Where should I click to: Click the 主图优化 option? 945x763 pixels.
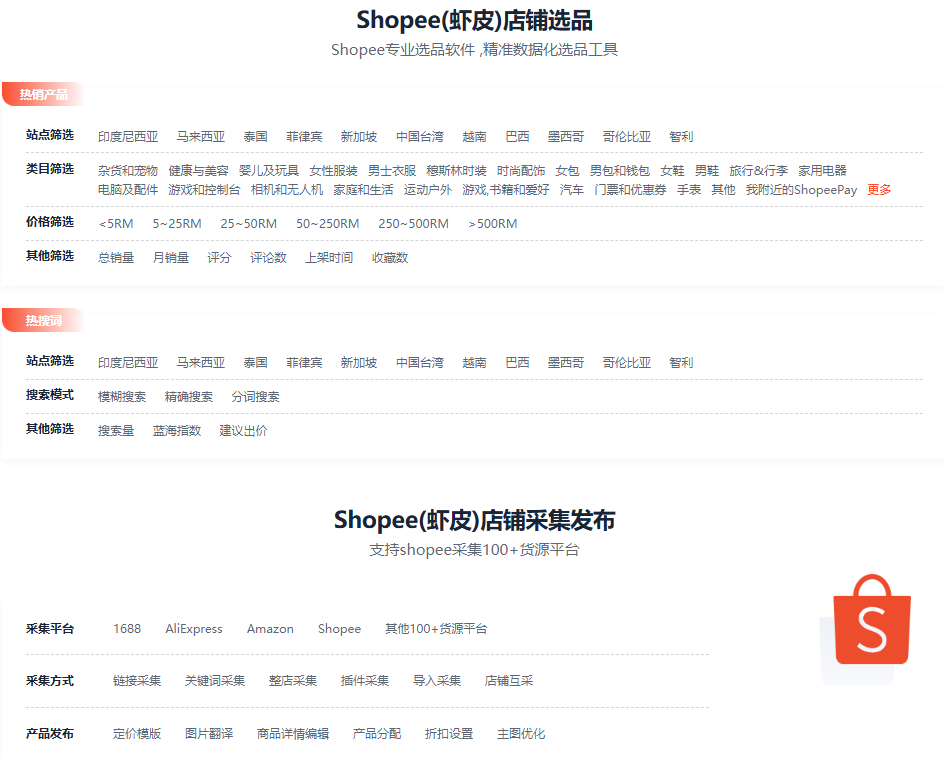pyautogui.click(x=521, y=734)
